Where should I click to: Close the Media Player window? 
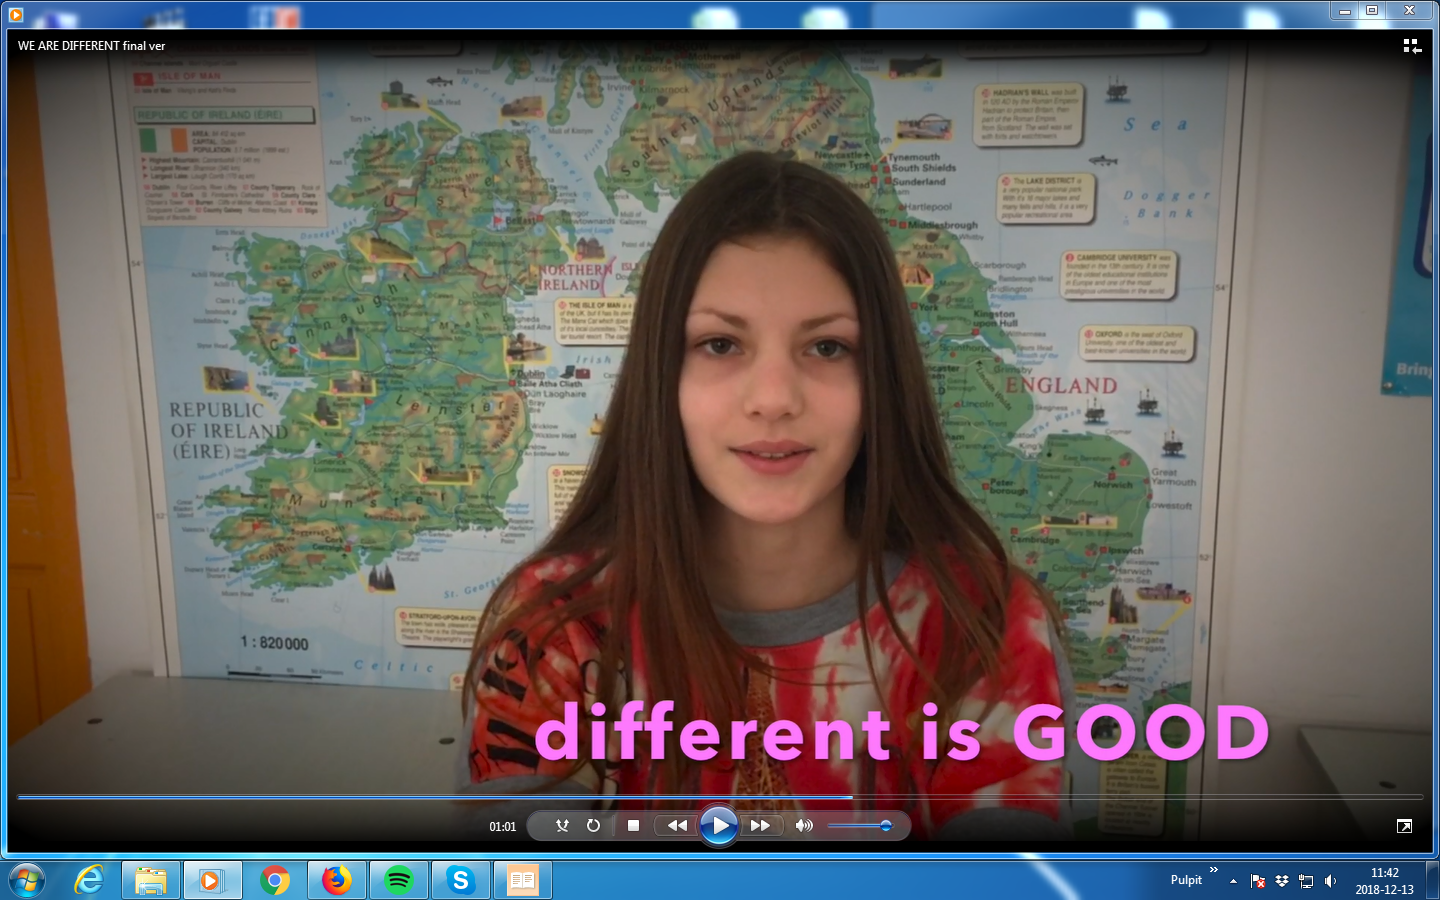click(x=1409, y=10)
